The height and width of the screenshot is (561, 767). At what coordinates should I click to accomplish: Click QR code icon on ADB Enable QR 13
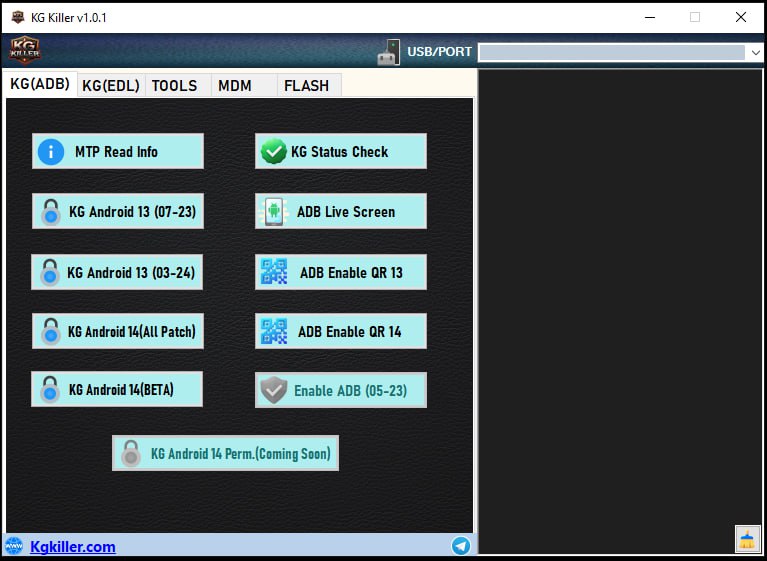274,271
